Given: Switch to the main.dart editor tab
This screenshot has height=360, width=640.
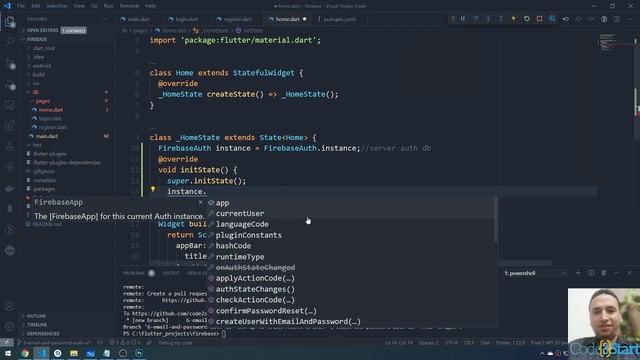Looking at the screenshot, I should [139, 19].
